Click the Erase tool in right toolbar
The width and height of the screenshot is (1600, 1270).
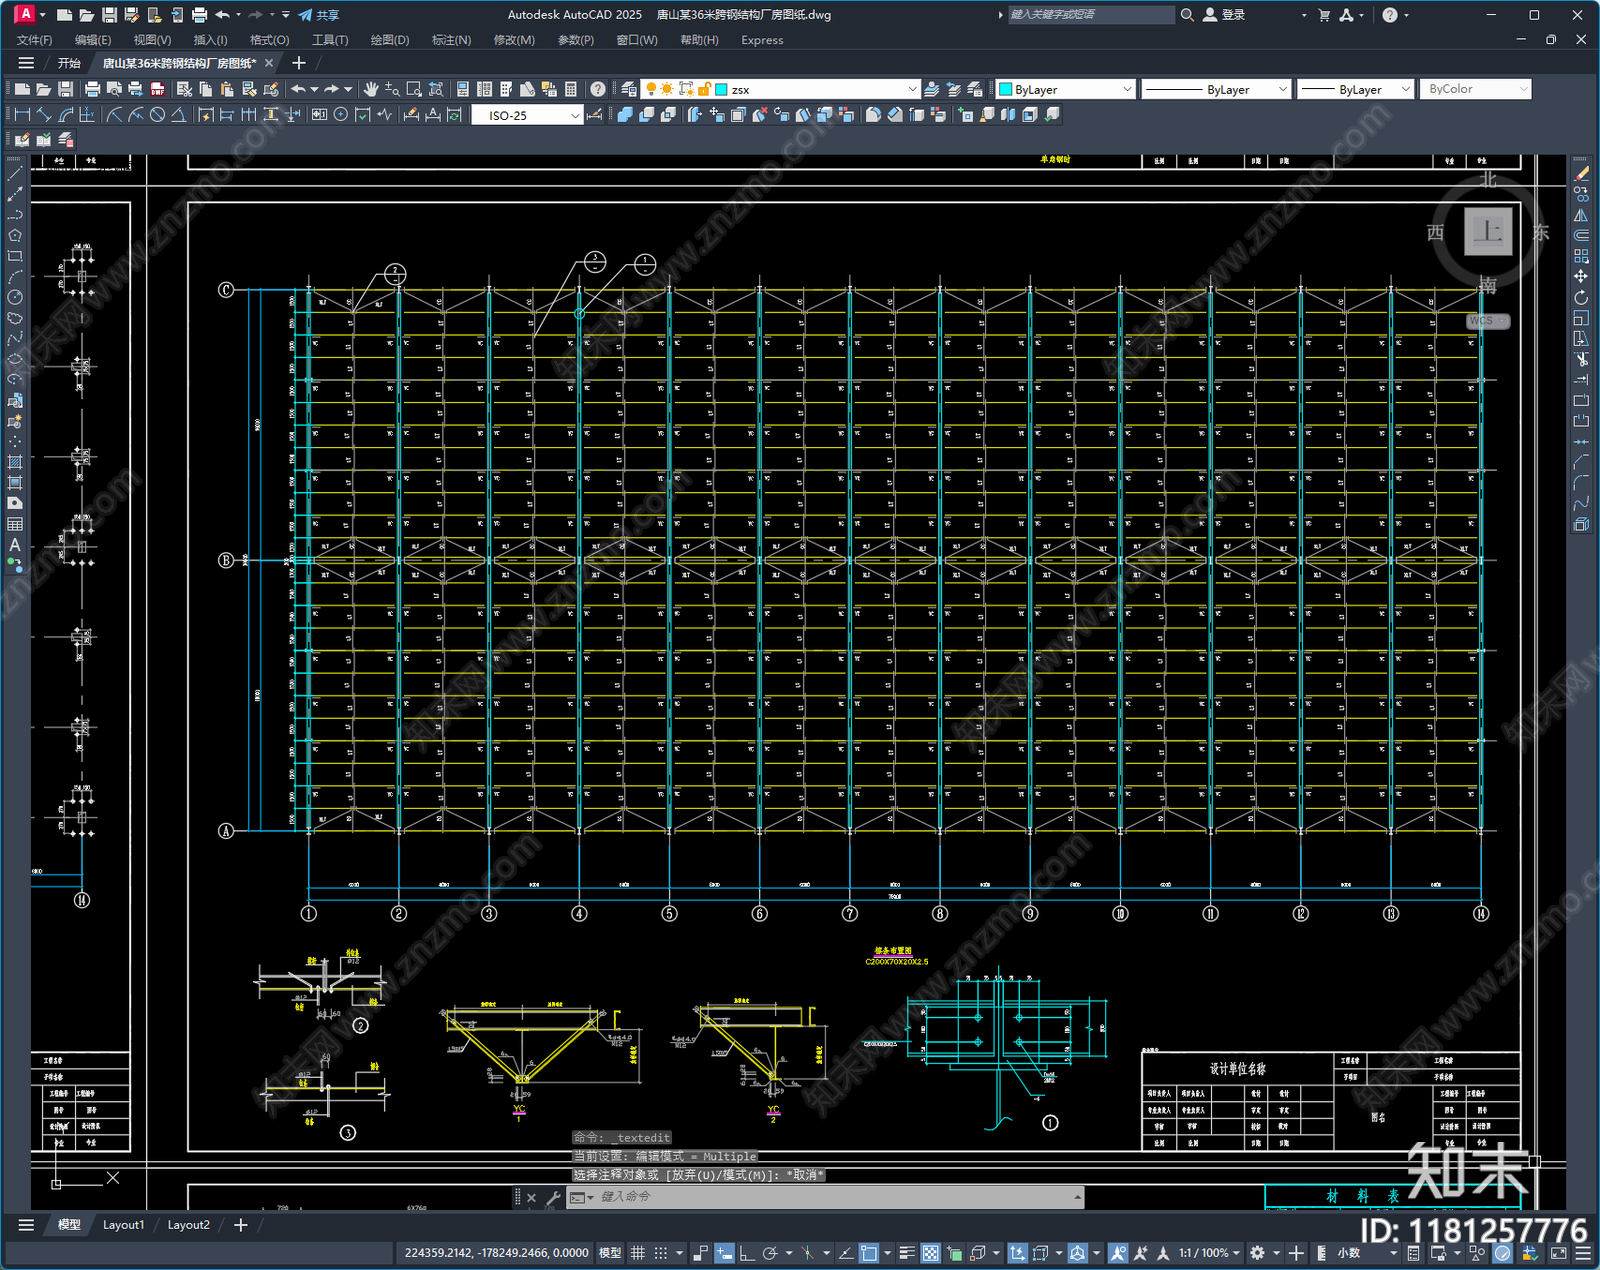coord(1581,174)
